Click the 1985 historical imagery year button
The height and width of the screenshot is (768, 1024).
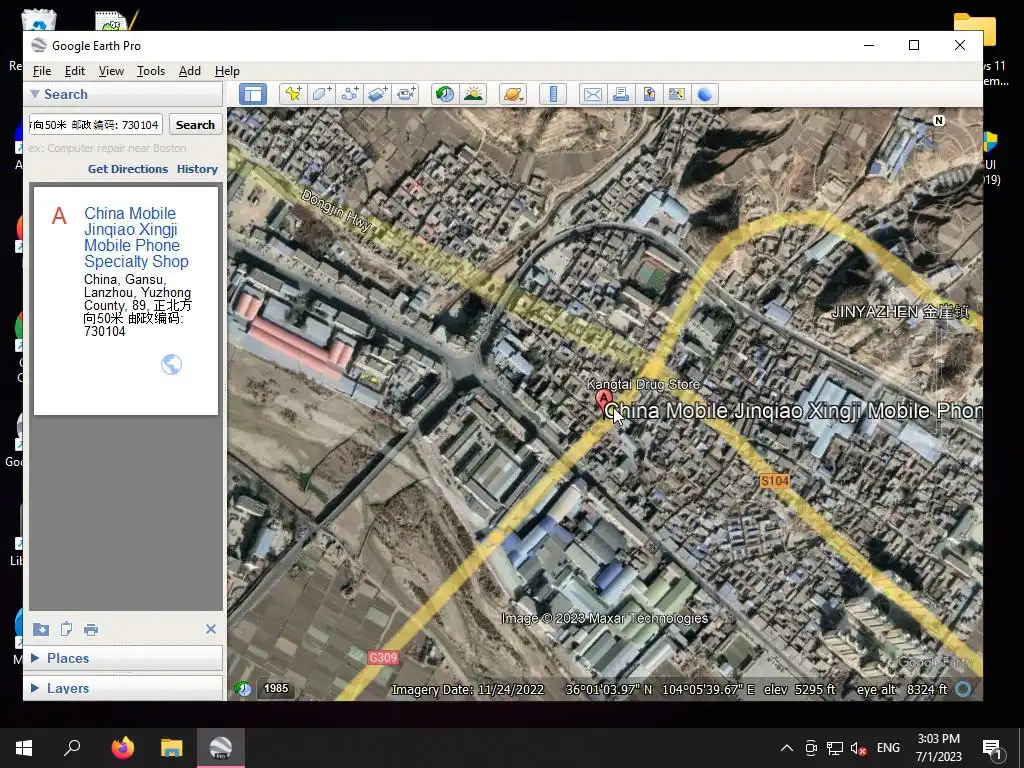coord(276,688)
